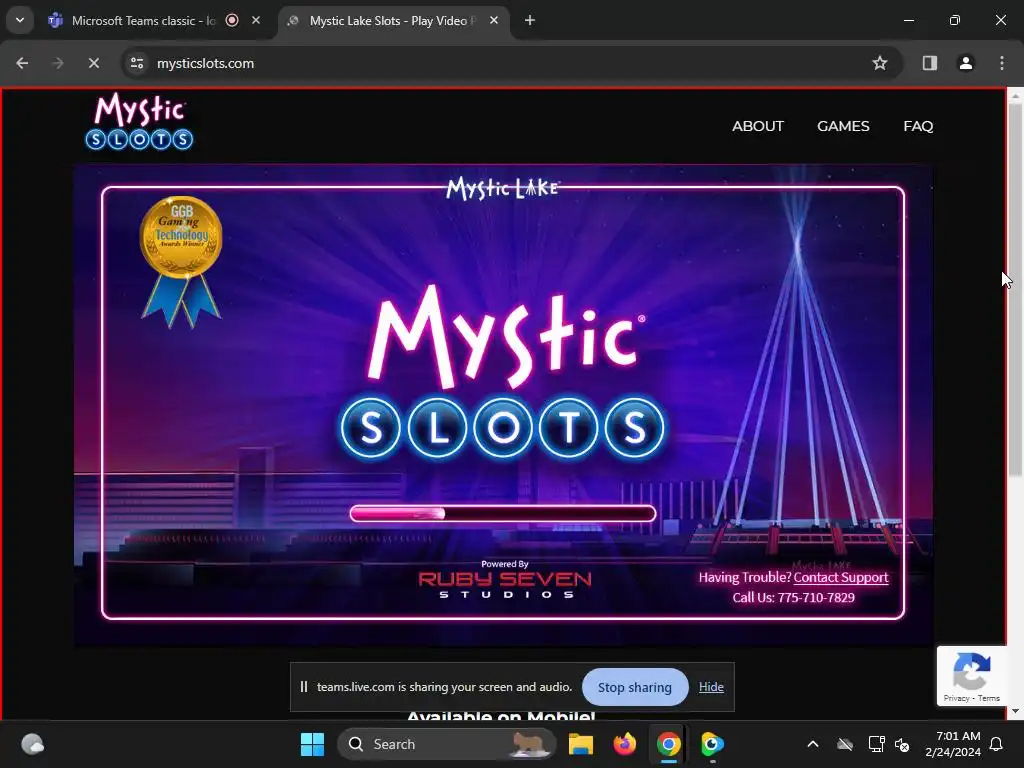Viewport: 1024px width, 768px height.
Task: Open a new browser tab
Action: tap(530, 20)
